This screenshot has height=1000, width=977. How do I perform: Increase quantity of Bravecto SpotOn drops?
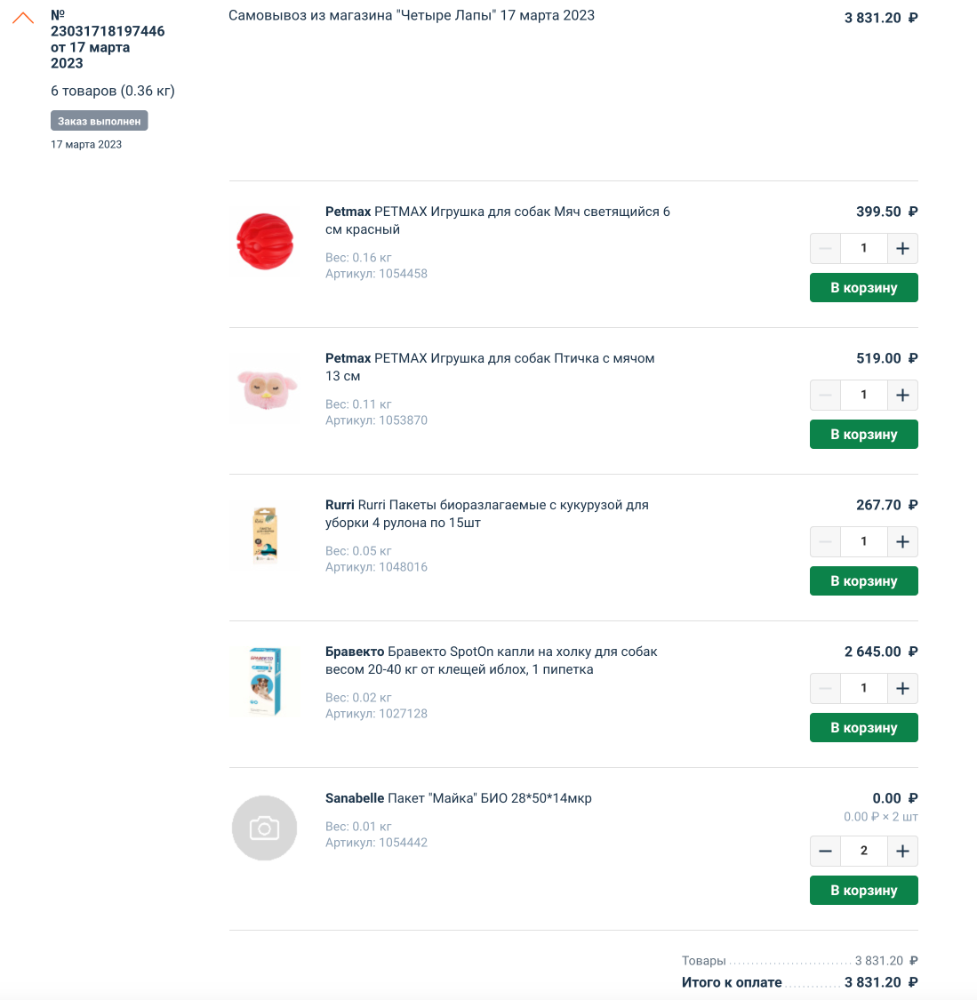pos(902,689)
